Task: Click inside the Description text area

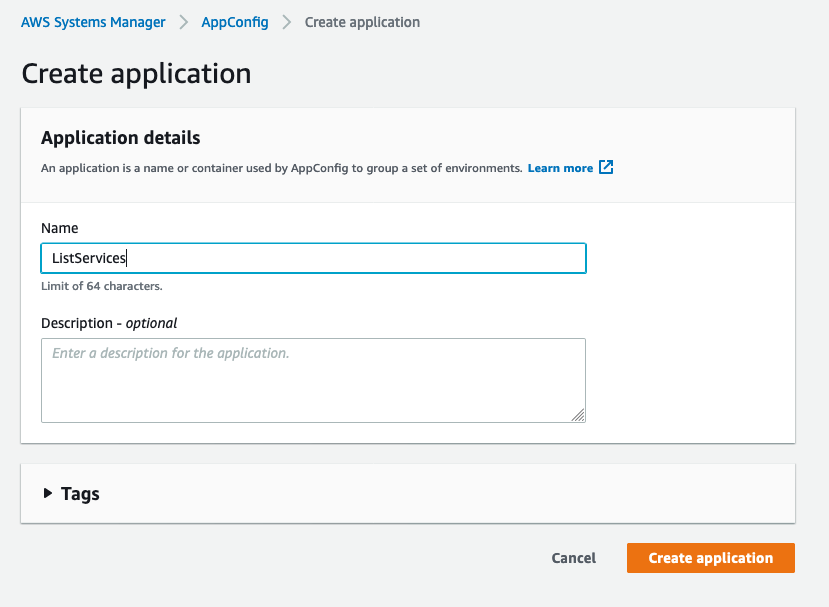Action: (x=313, y=380)
